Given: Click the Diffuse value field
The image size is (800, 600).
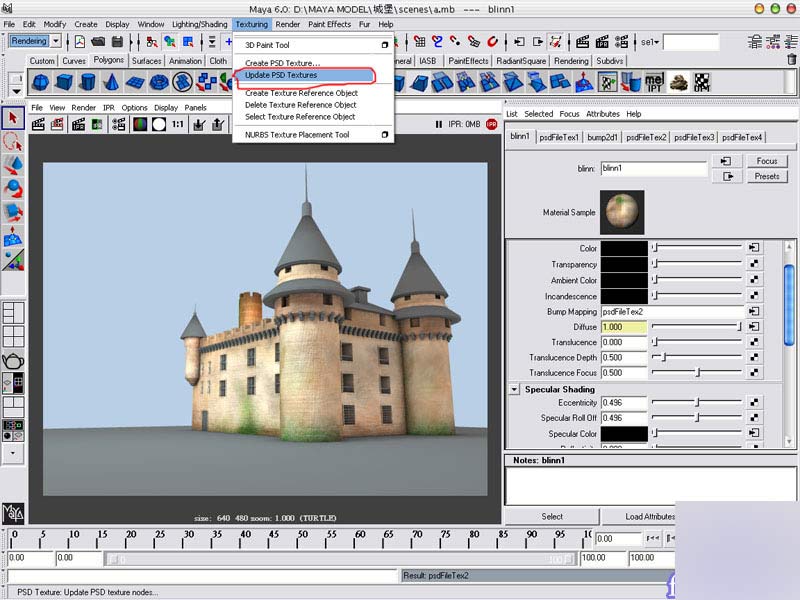Looking at the screenshot, I should (624, 327).
